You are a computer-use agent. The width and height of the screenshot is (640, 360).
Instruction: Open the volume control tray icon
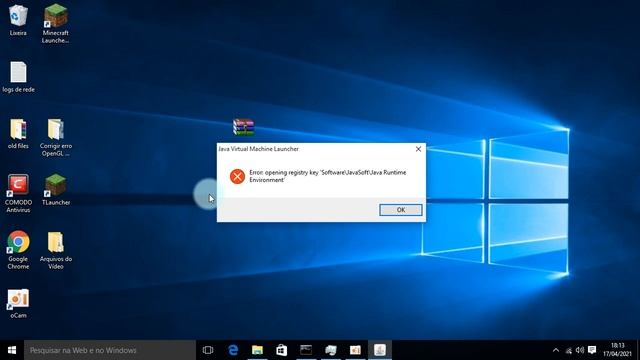(580, 350)
